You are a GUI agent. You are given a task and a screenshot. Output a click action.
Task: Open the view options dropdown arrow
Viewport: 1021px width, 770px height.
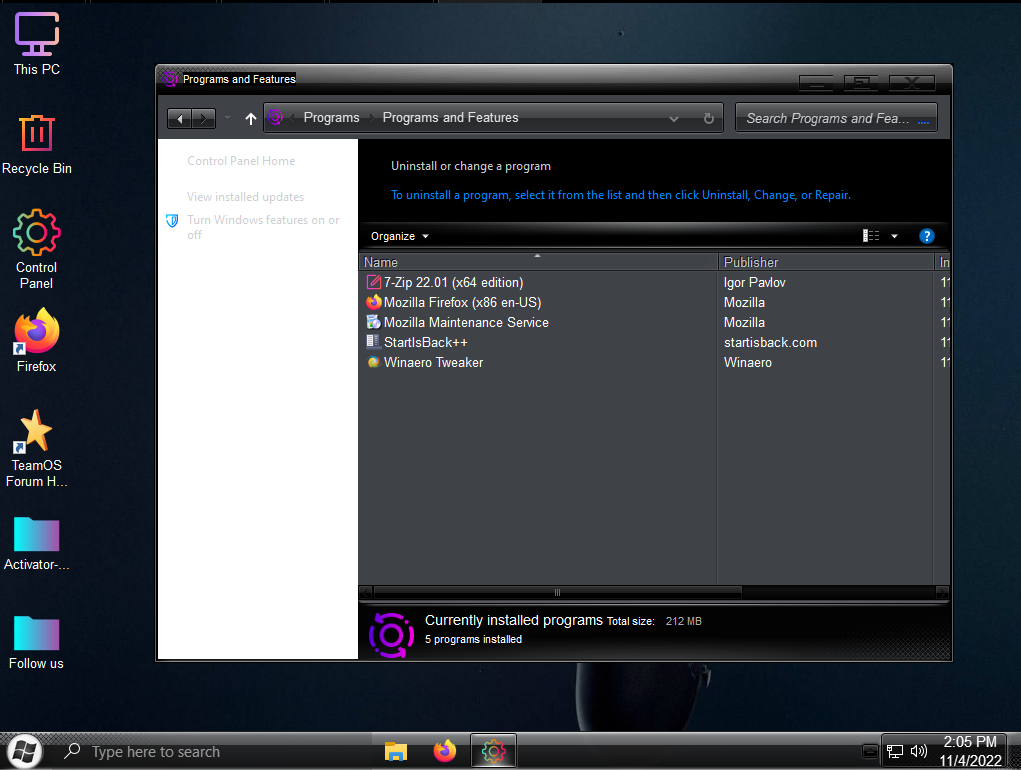[x=894, y=236]
